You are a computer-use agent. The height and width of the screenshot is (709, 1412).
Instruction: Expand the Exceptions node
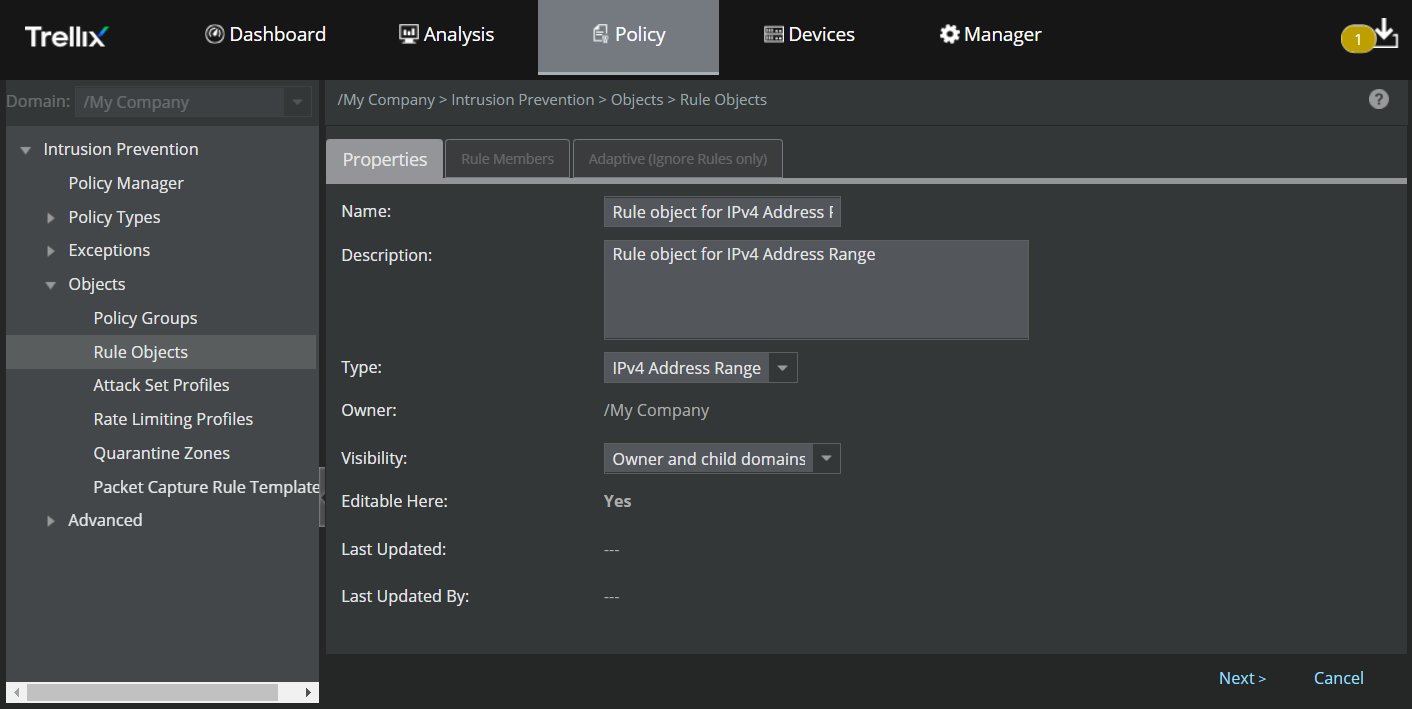click(51, 251)
